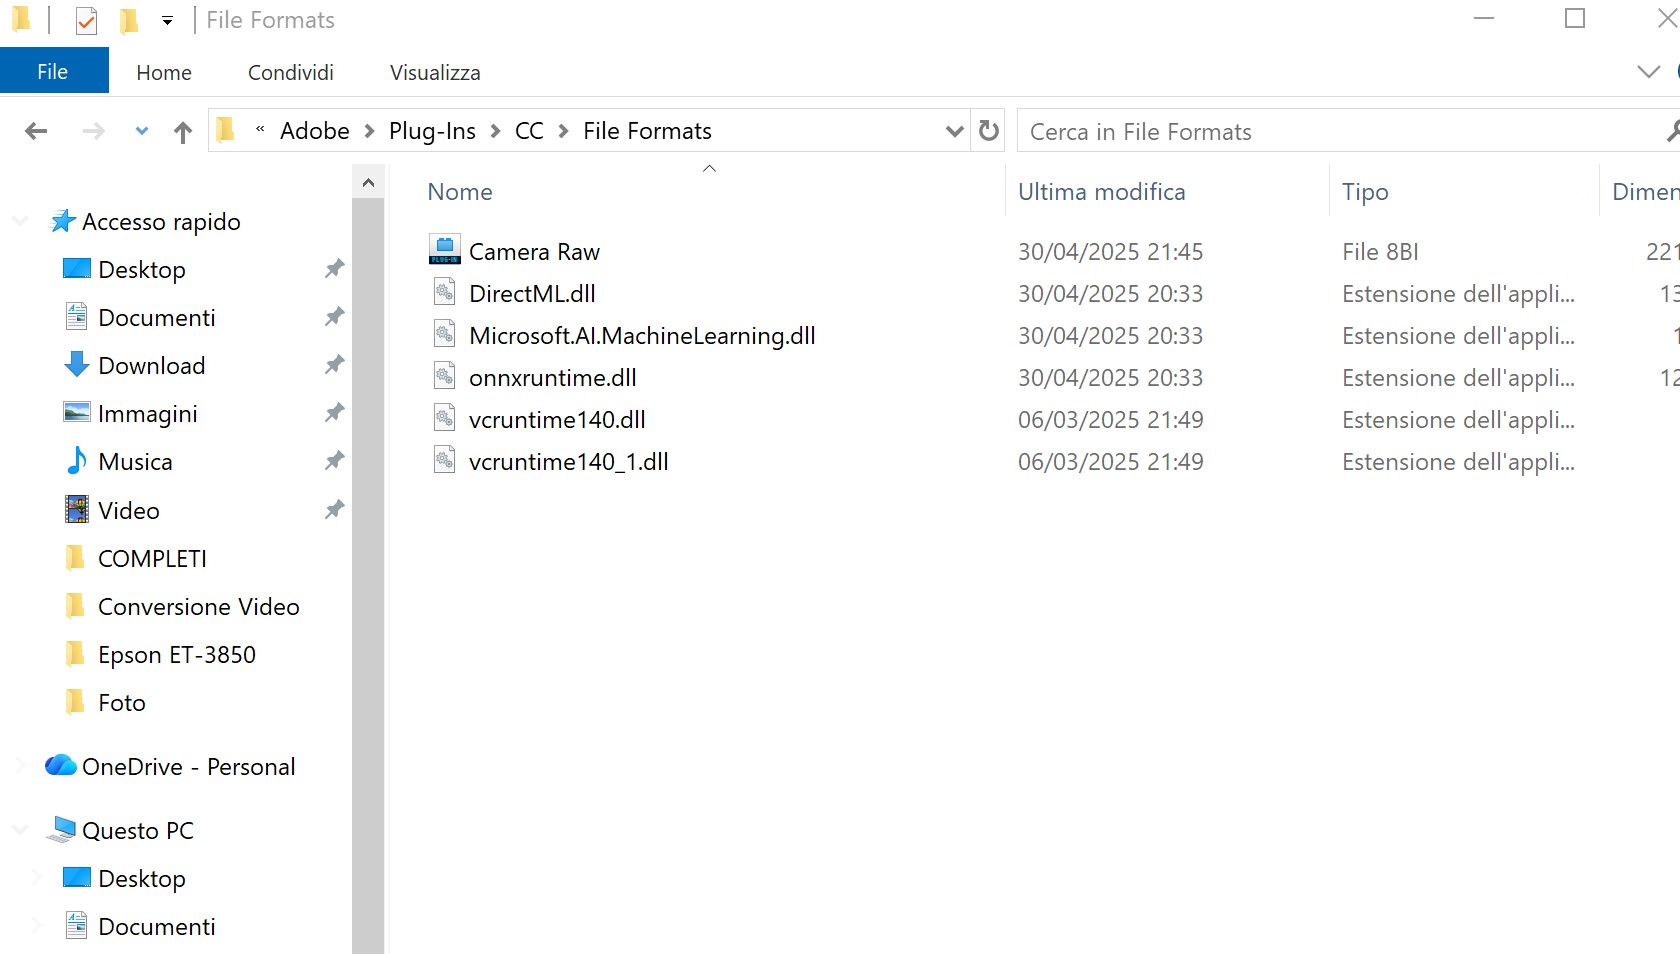1680x954 pixels.
Task: Select the vcruntime140_1.dll file icon
Action: [444, 460]
